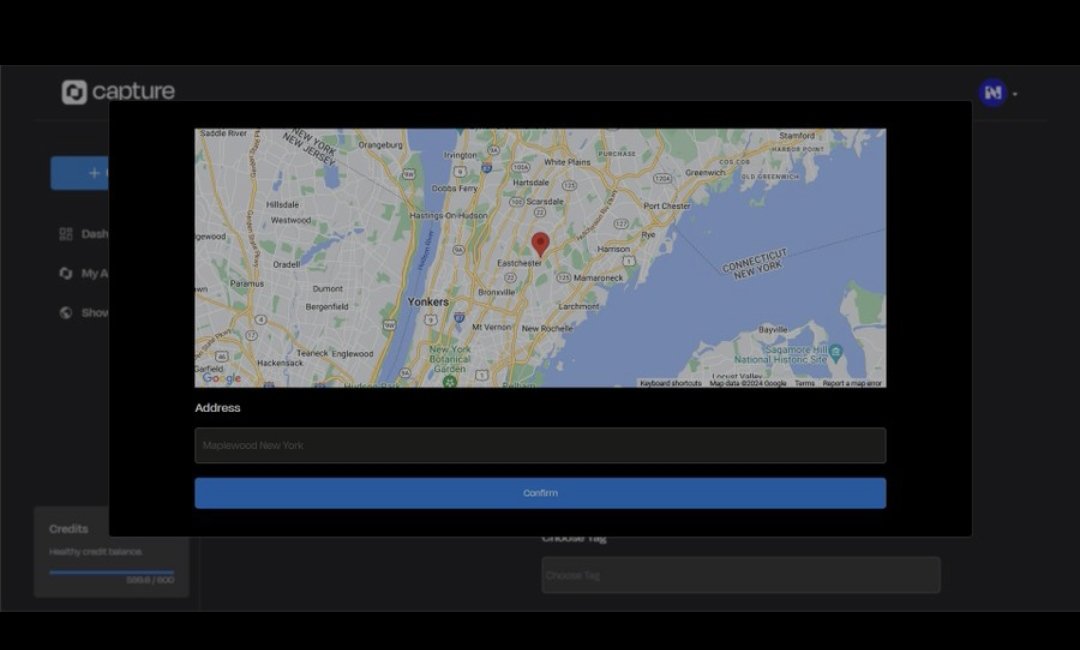Click the red location pin on the map

[541, 244]
